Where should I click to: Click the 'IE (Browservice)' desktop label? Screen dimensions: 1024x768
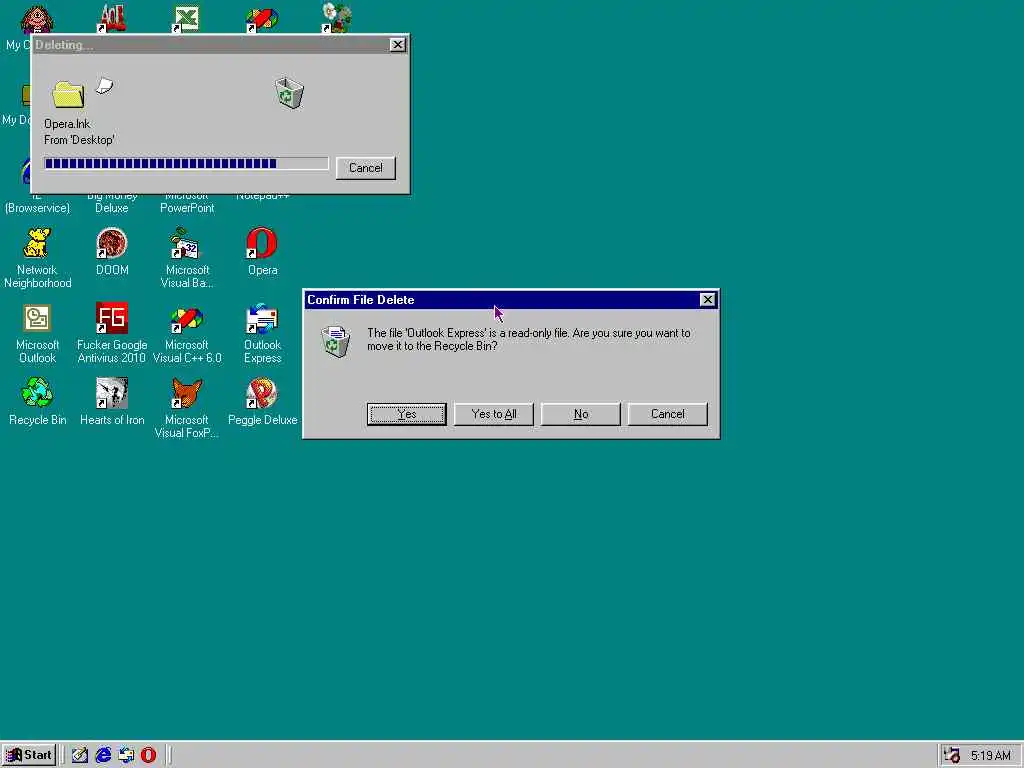click(37, 202)
